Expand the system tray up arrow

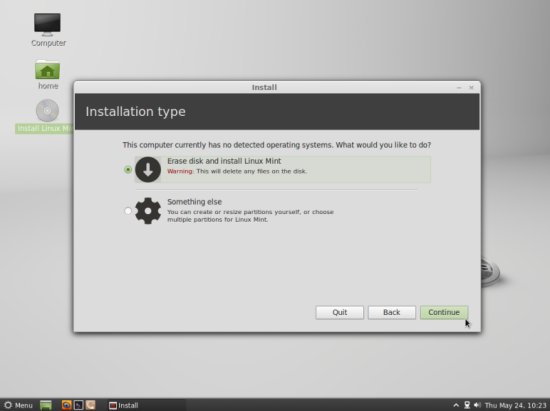(x=456, y=405)
